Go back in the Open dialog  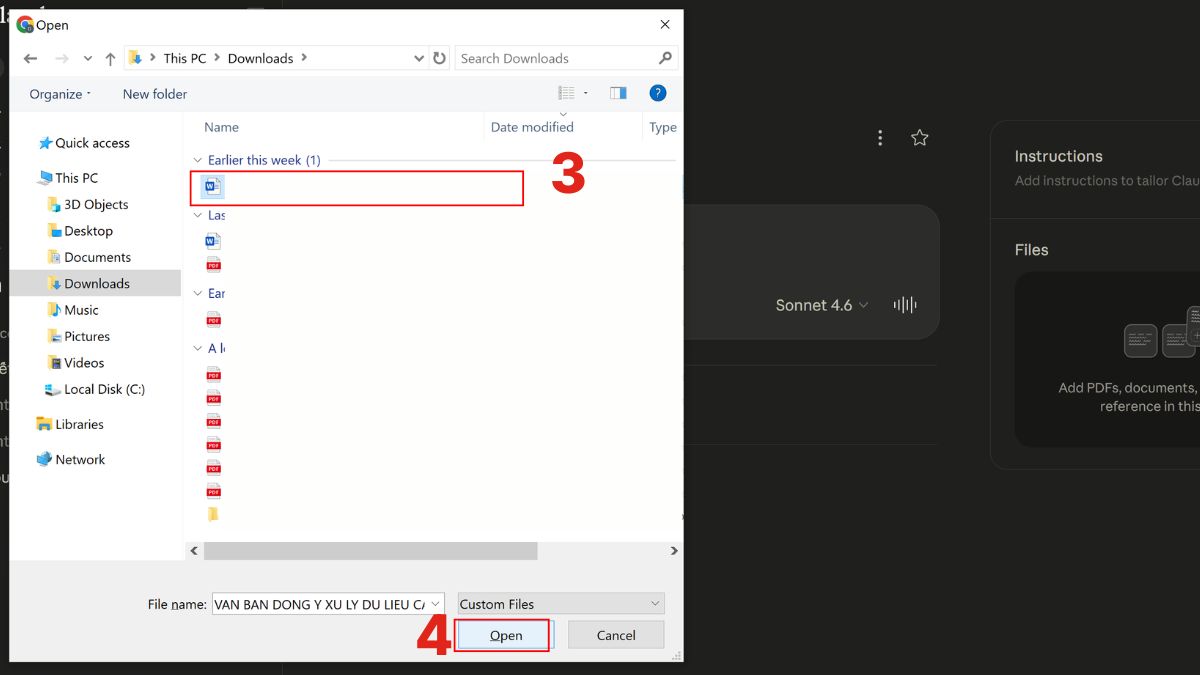click(30, 59)
